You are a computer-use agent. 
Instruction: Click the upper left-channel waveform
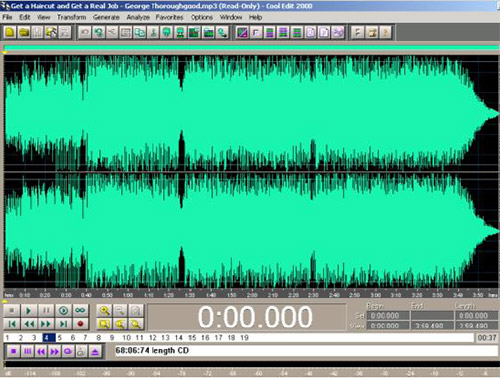click(x=251, y=113)
